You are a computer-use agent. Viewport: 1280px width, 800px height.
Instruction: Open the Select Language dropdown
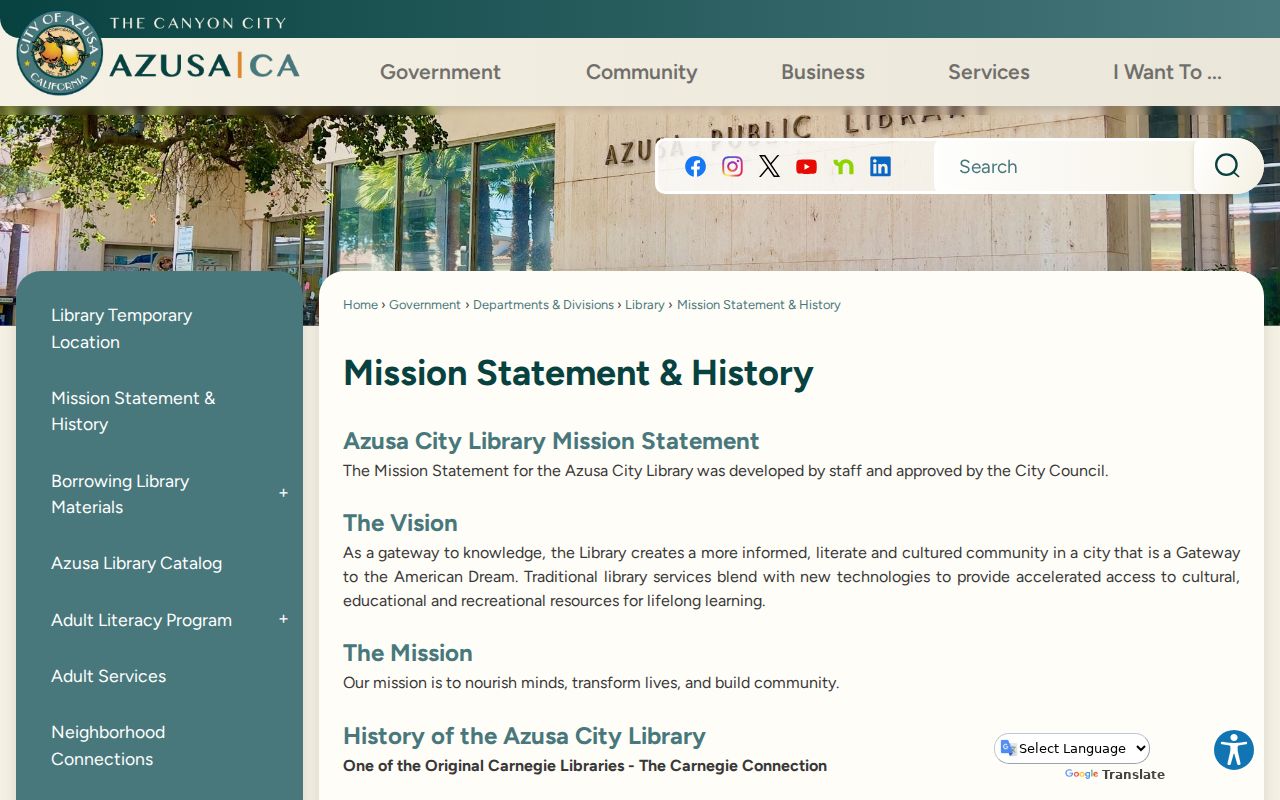coord(1072,748)
